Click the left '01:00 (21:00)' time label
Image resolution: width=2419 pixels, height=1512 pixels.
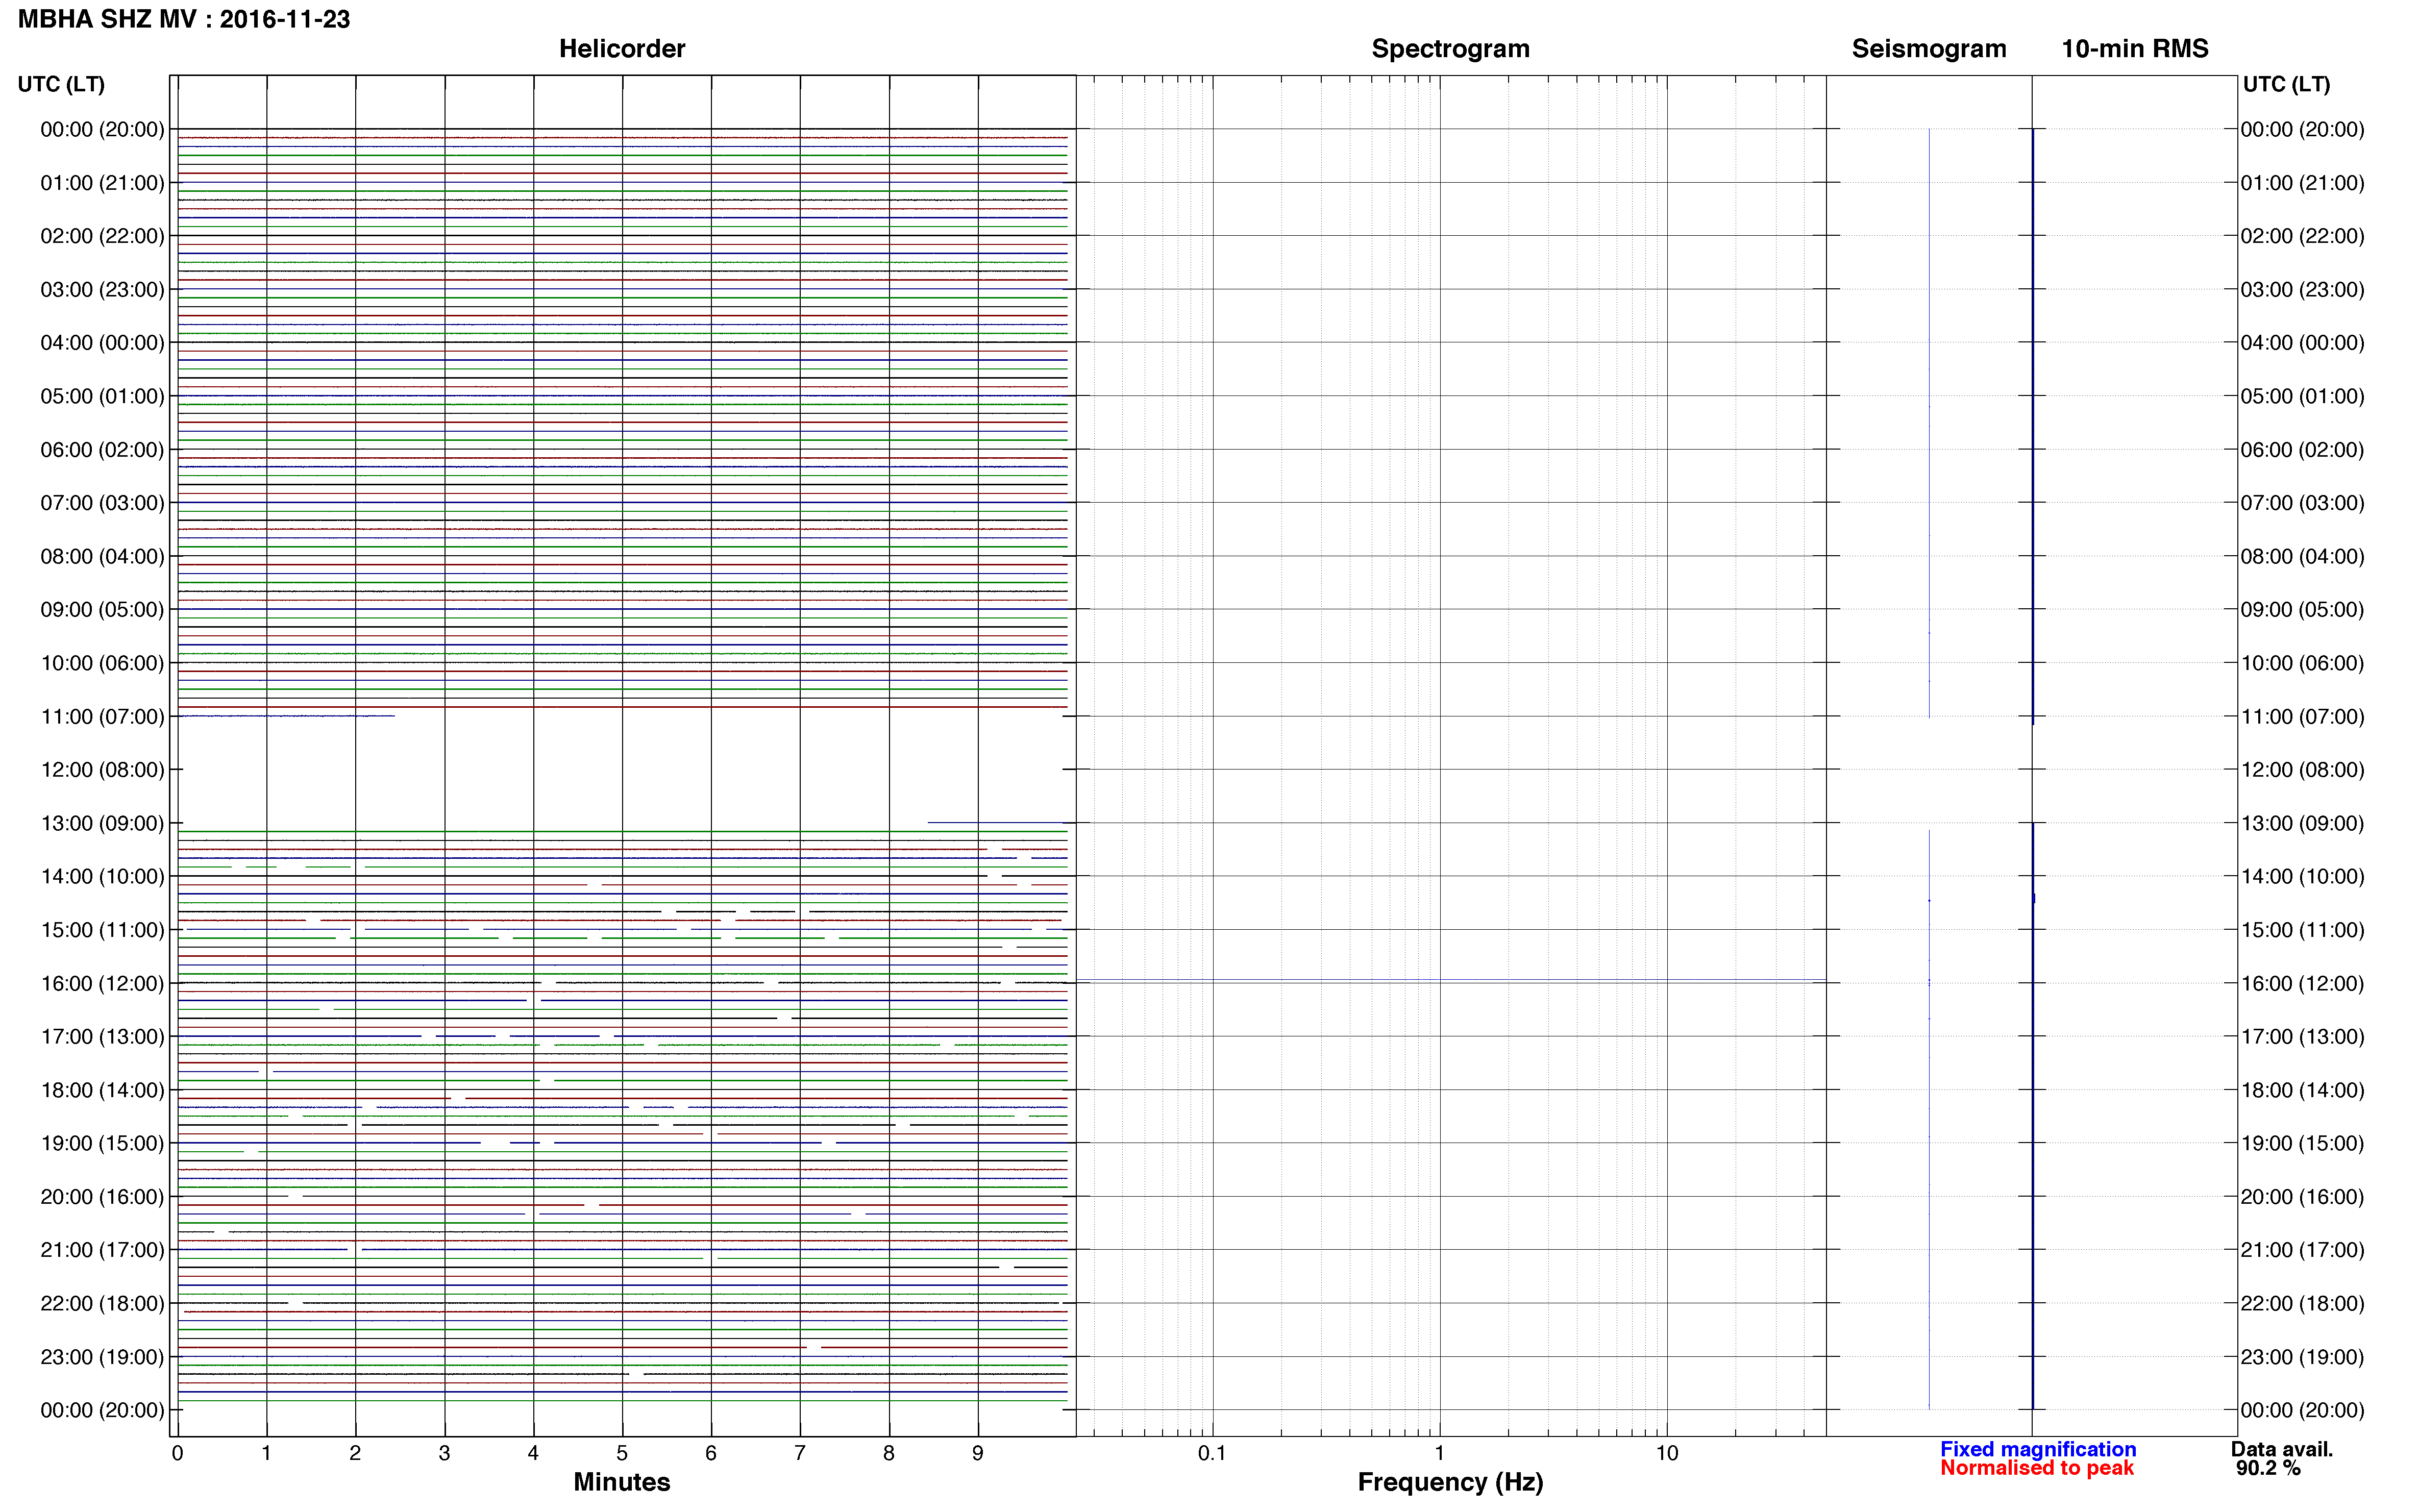click(x=102, y=183)
